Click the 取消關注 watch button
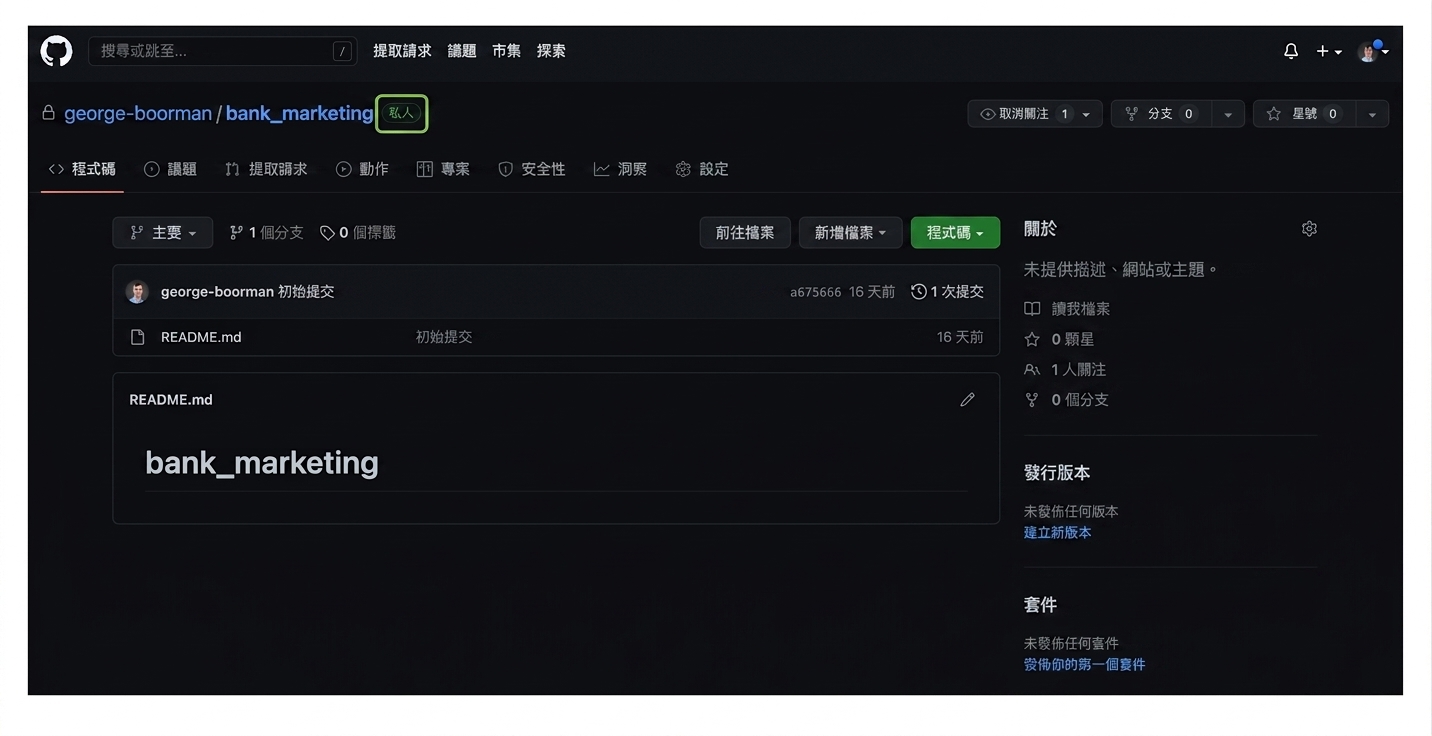Image resolution: width=1432 pixels, height=736 pixels. (1023, 114)
